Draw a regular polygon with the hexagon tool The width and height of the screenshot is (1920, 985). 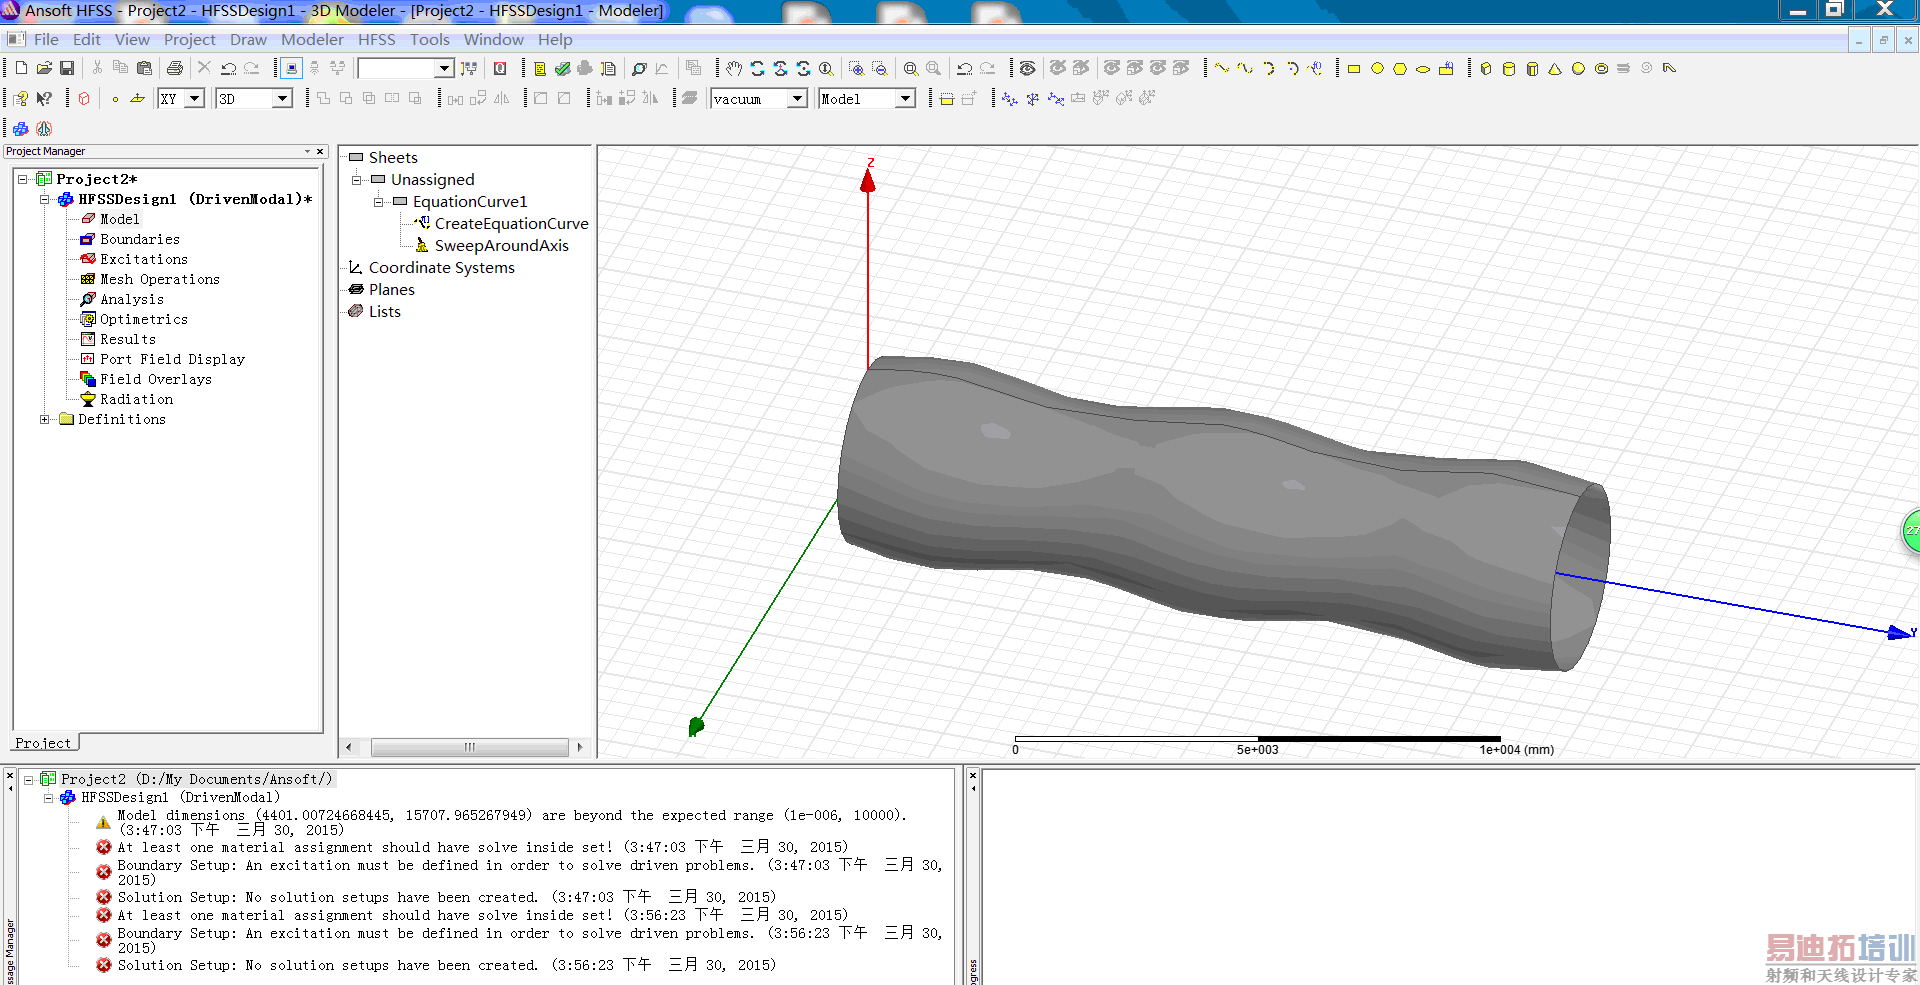[x=1400, y=69]
